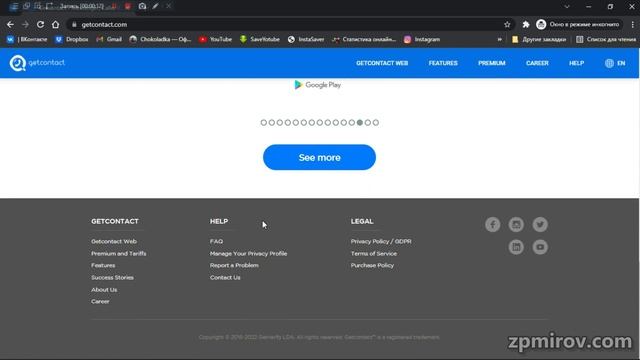Click the Getcontact logo in the header
Viewport: 640px width, 360px height.
click(37, 63)
